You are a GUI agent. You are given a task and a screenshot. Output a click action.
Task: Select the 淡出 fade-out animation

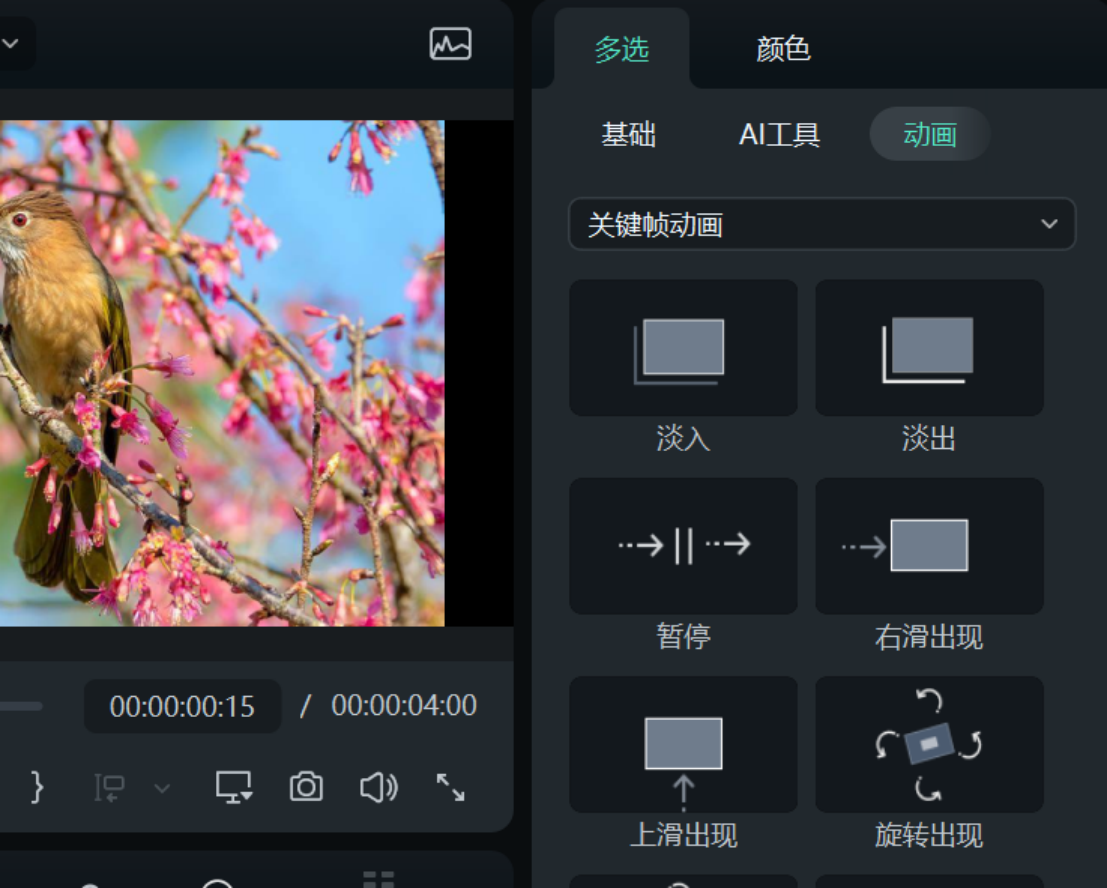929,347
